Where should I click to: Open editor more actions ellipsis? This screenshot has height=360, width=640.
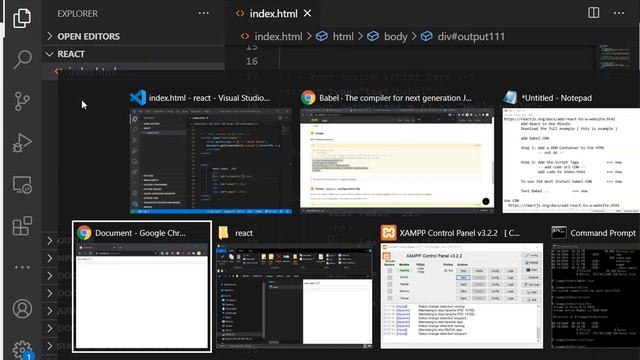click(619, 13)
